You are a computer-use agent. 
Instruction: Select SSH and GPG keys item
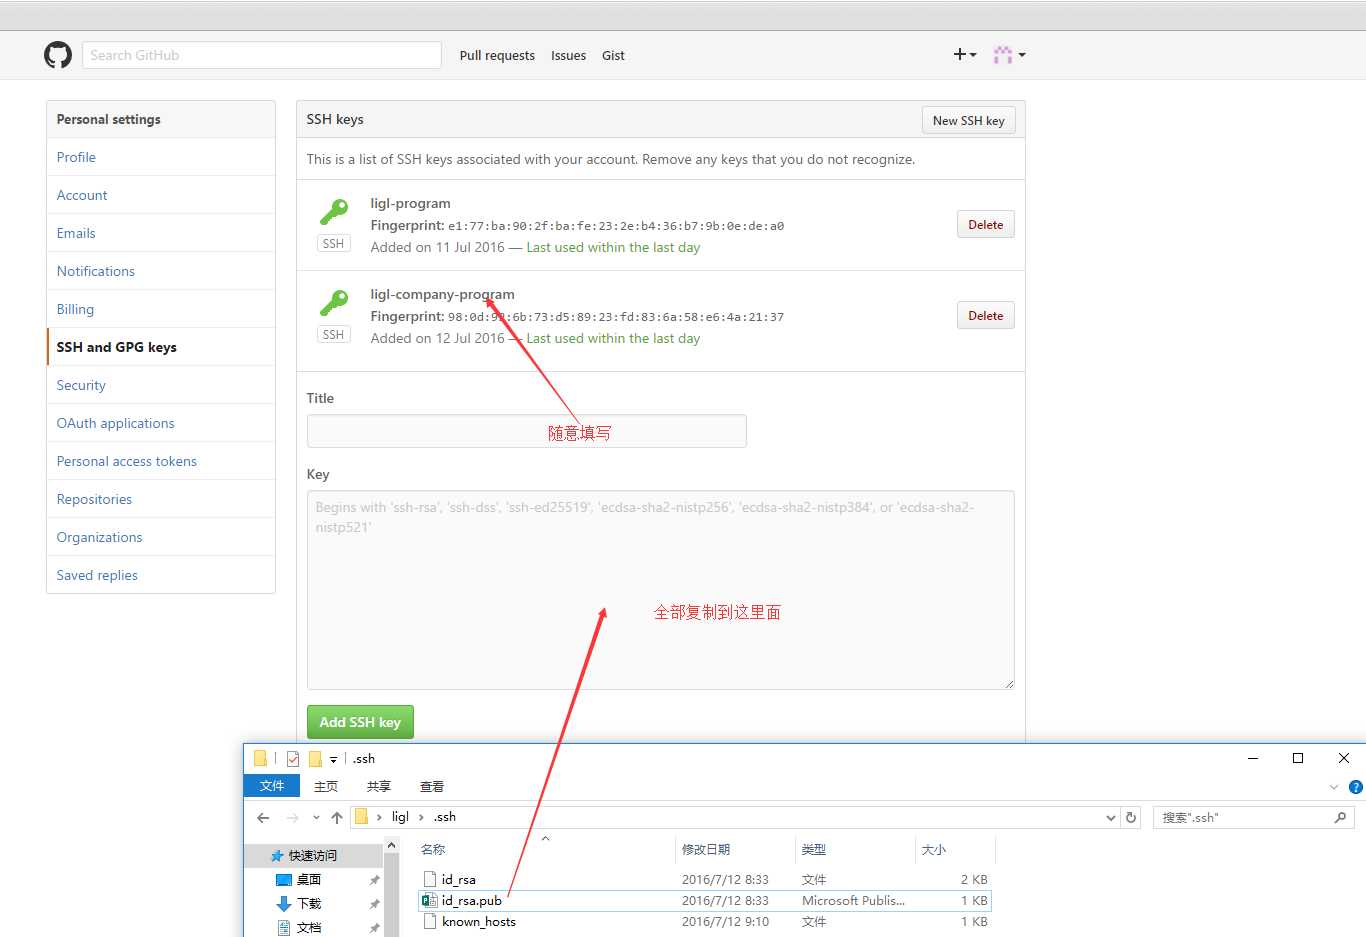(161, 347)
